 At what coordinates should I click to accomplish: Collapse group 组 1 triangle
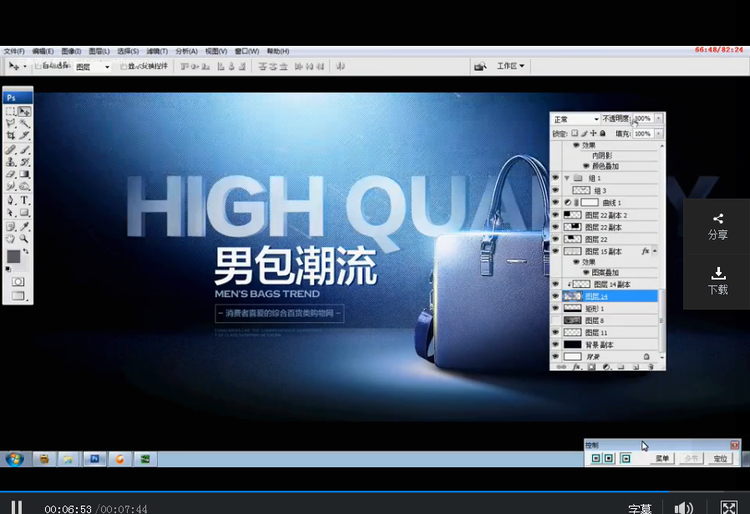click(x=567, y=178)
